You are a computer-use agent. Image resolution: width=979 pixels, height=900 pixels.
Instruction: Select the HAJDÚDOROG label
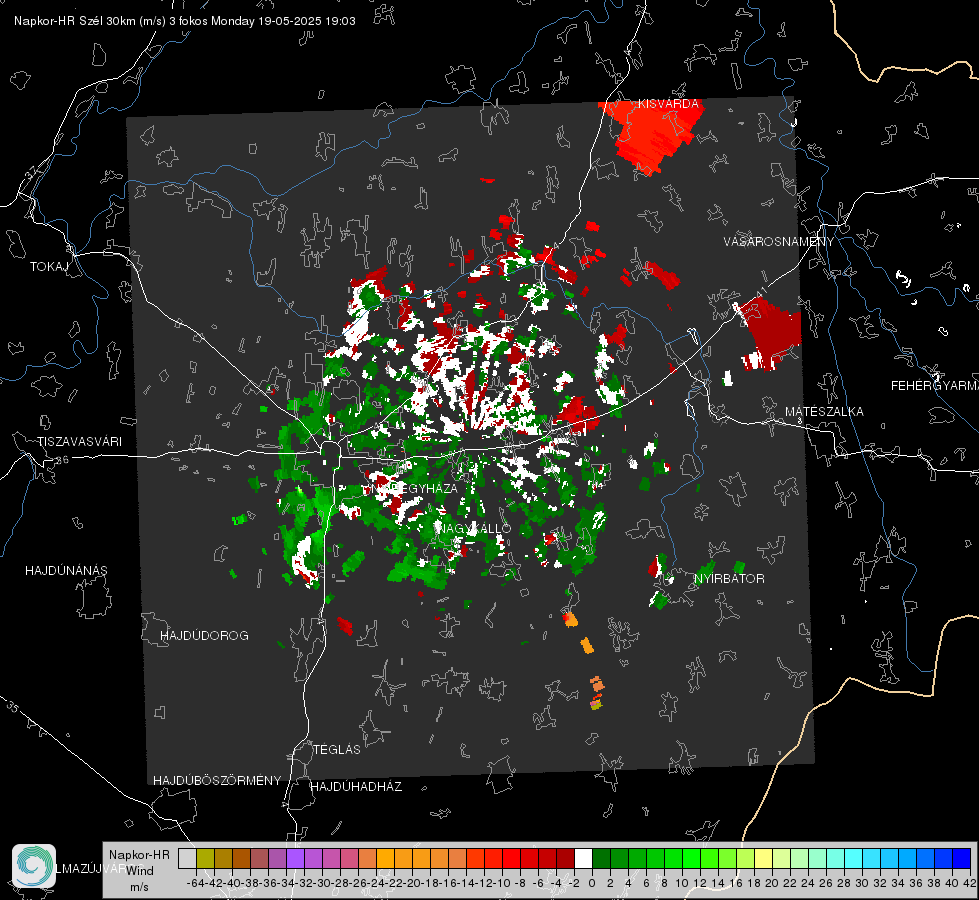(204, 635)
